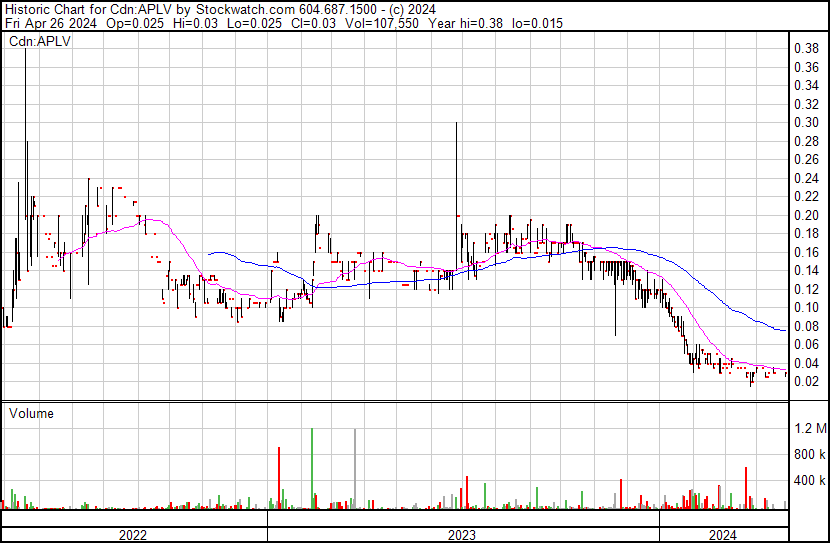Image resolution: width=830 pixels, height=543 pixels.
Task: Click the 0.38 price axis label
Action: tap(806, 48)
